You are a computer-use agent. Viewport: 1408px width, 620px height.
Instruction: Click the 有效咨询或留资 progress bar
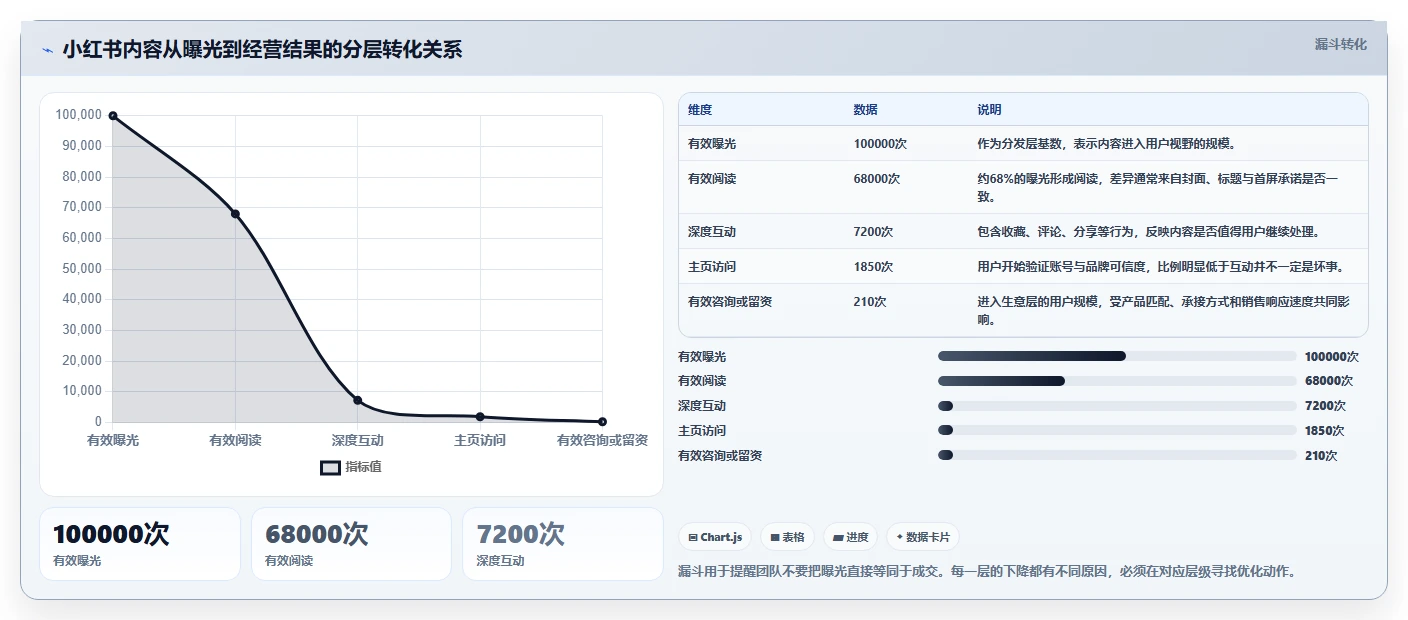pyautogui.click(x=1117, y=456)
